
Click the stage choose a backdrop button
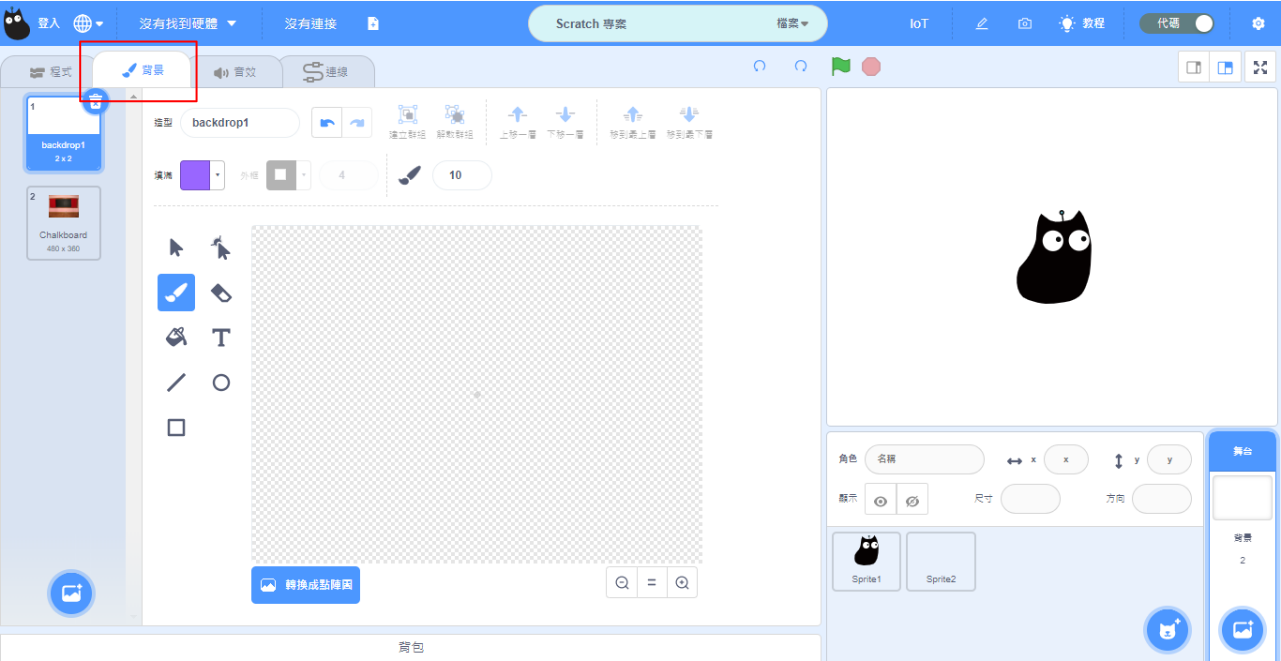pos(1242,629)
